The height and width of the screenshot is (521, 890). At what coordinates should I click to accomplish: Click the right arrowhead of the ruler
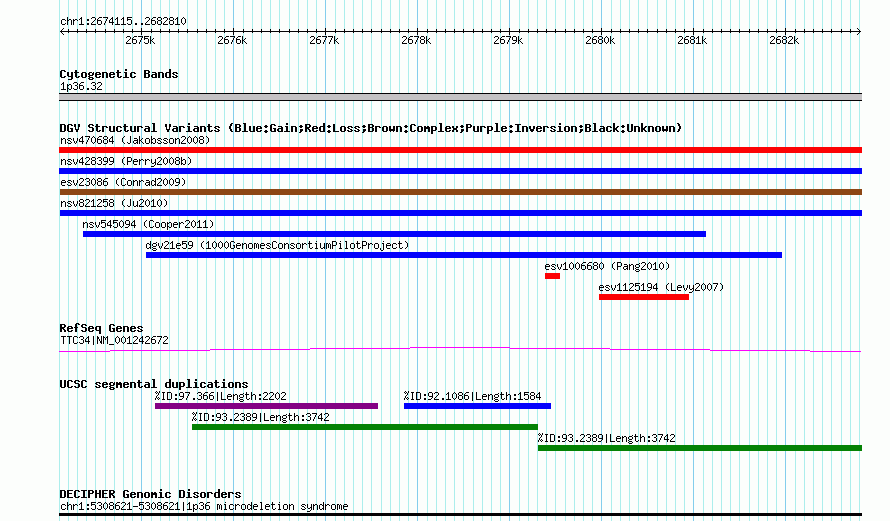tap(859, 31)
